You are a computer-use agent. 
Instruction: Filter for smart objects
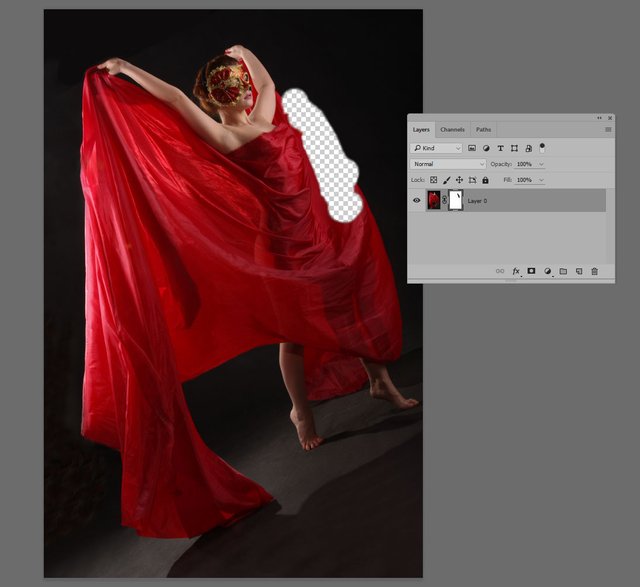click(x=528, y=148)
